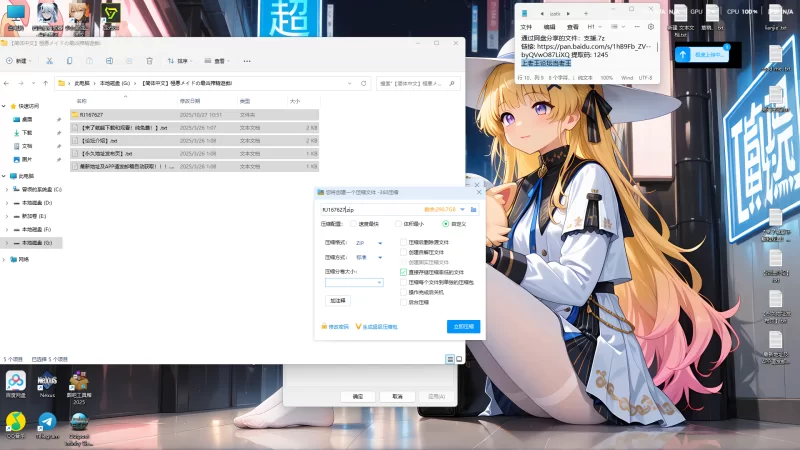Open the 编辑 menu in Notepad
800x450 pixels.
click(x=550, y=27)
